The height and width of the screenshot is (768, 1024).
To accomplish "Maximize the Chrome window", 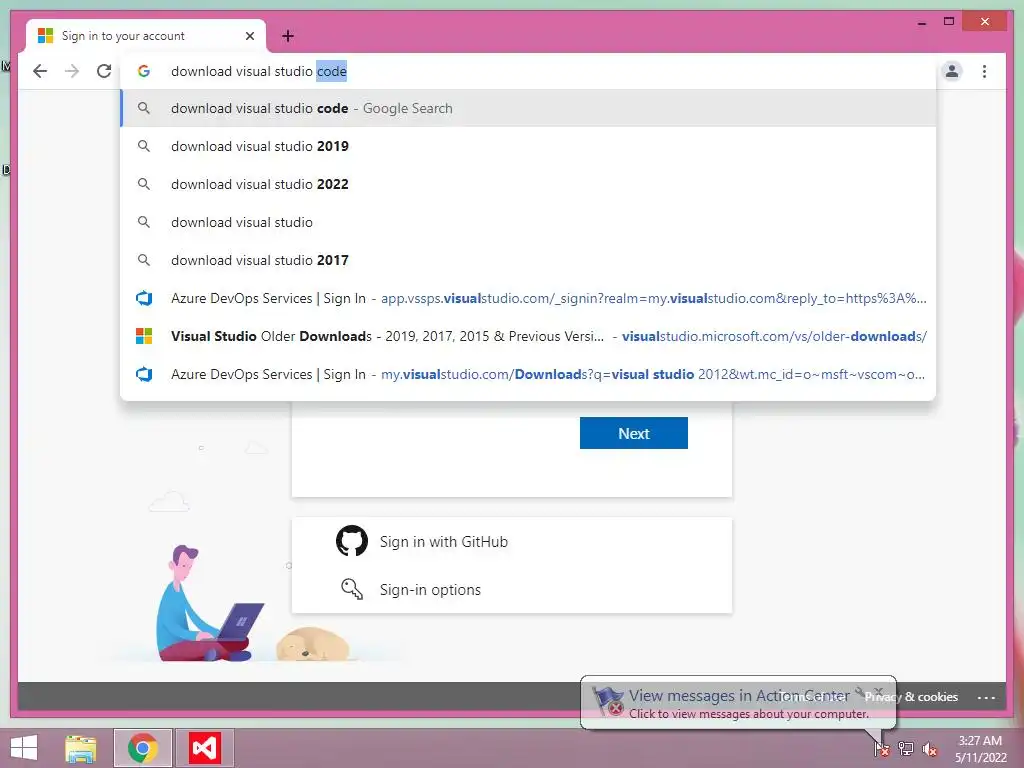I will (949, 22).
